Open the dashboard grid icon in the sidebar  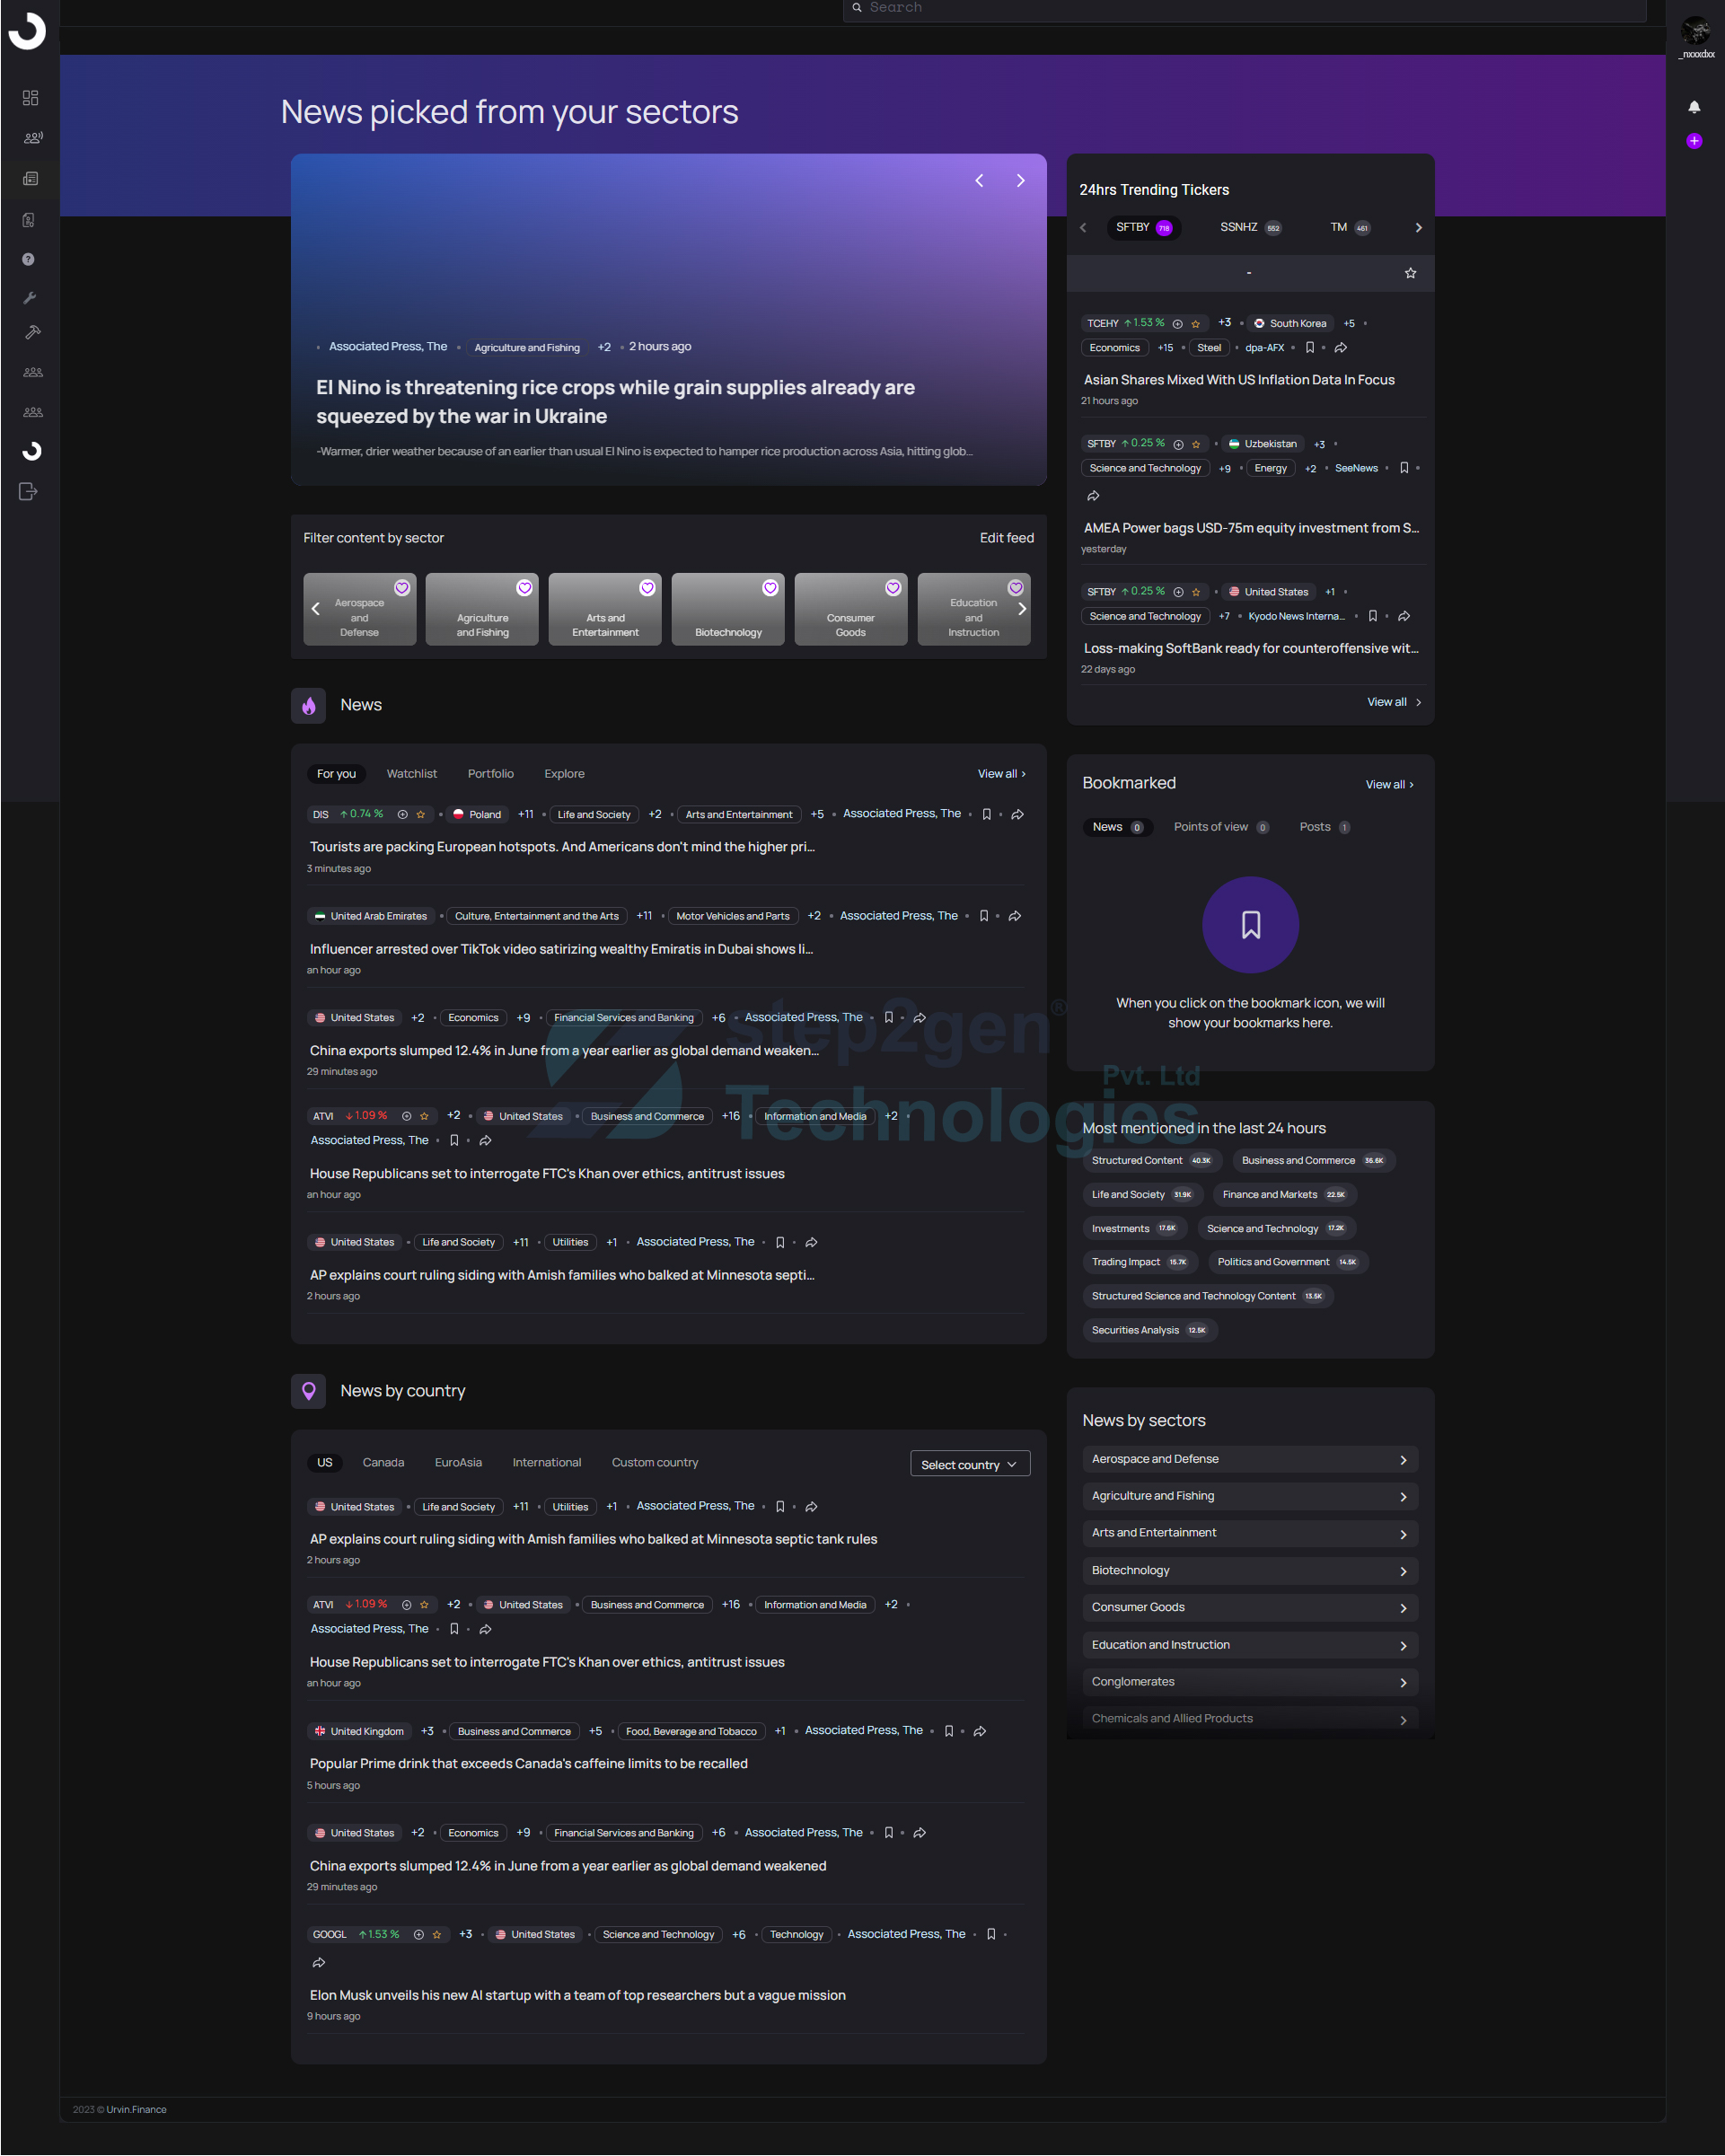coord(31,97)
